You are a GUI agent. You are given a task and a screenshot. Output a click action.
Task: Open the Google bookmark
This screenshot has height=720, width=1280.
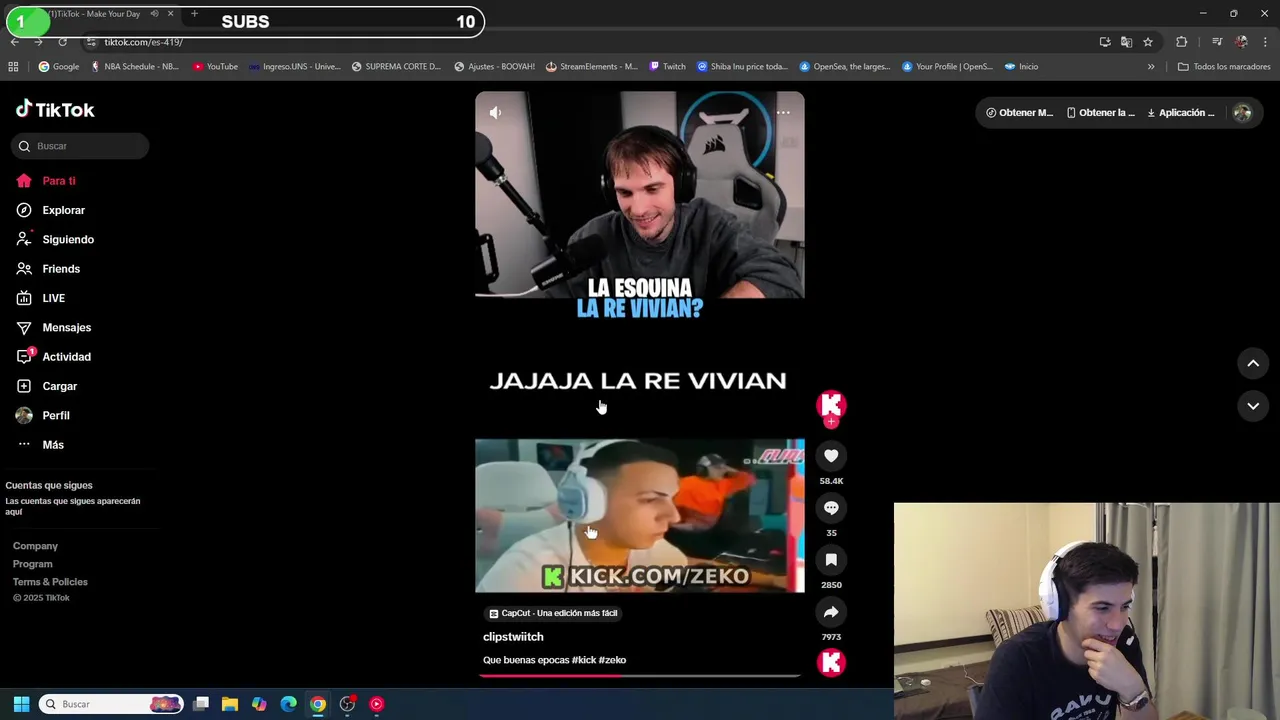tap(58, 67)
